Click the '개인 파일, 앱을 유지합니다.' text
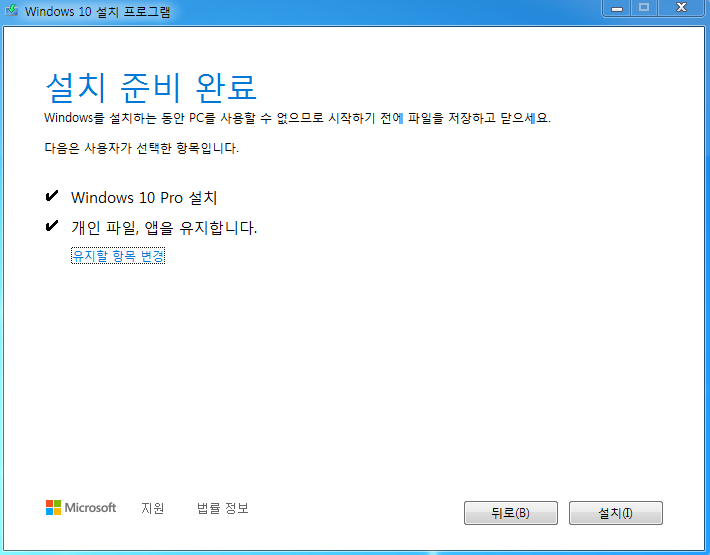The width and height of the screenshot is (710, 555). [164, 227]
